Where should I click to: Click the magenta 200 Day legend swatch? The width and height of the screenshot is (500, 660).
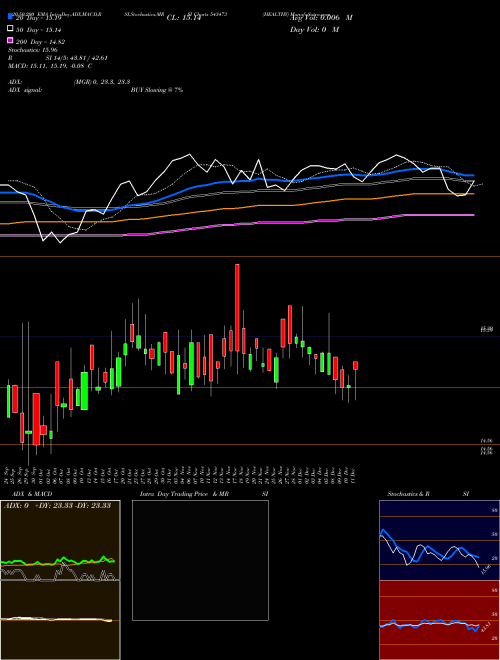(x=11, y=40)
